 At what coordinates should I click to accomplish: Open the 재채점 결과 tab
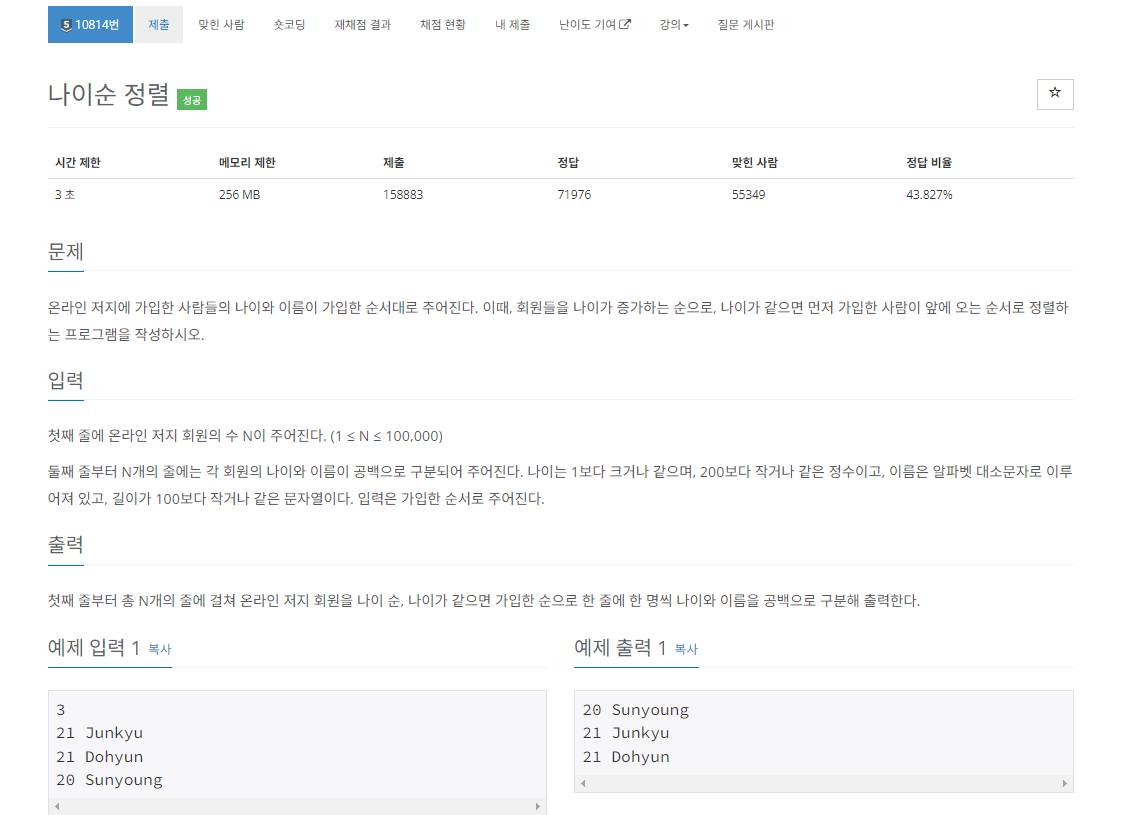click(363, 24)
